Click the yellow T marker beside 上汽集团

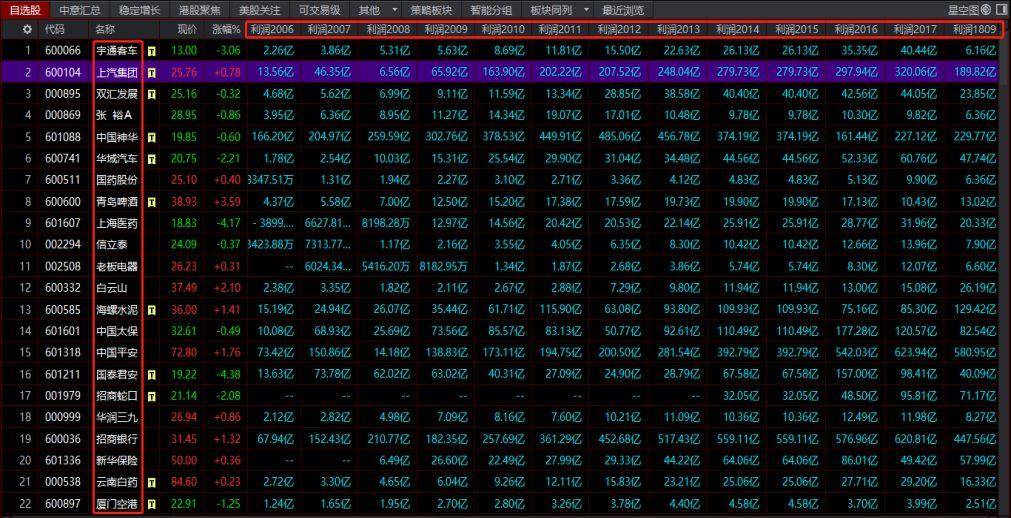point(152,72)
